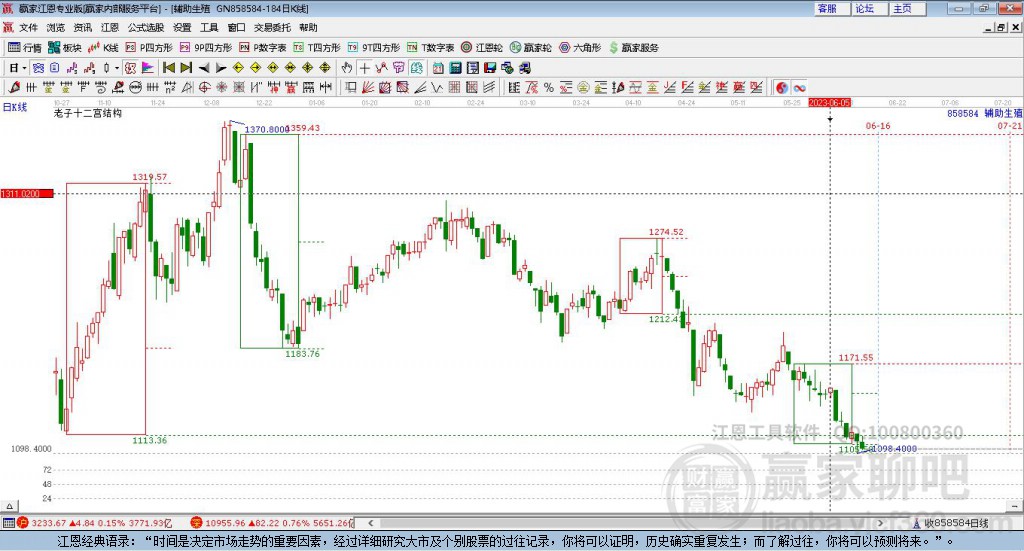Image resolution: width=1024 pixels, height=551 pixels.
Task: Select the circular target crosshair tool
Action: click(204, 87)
